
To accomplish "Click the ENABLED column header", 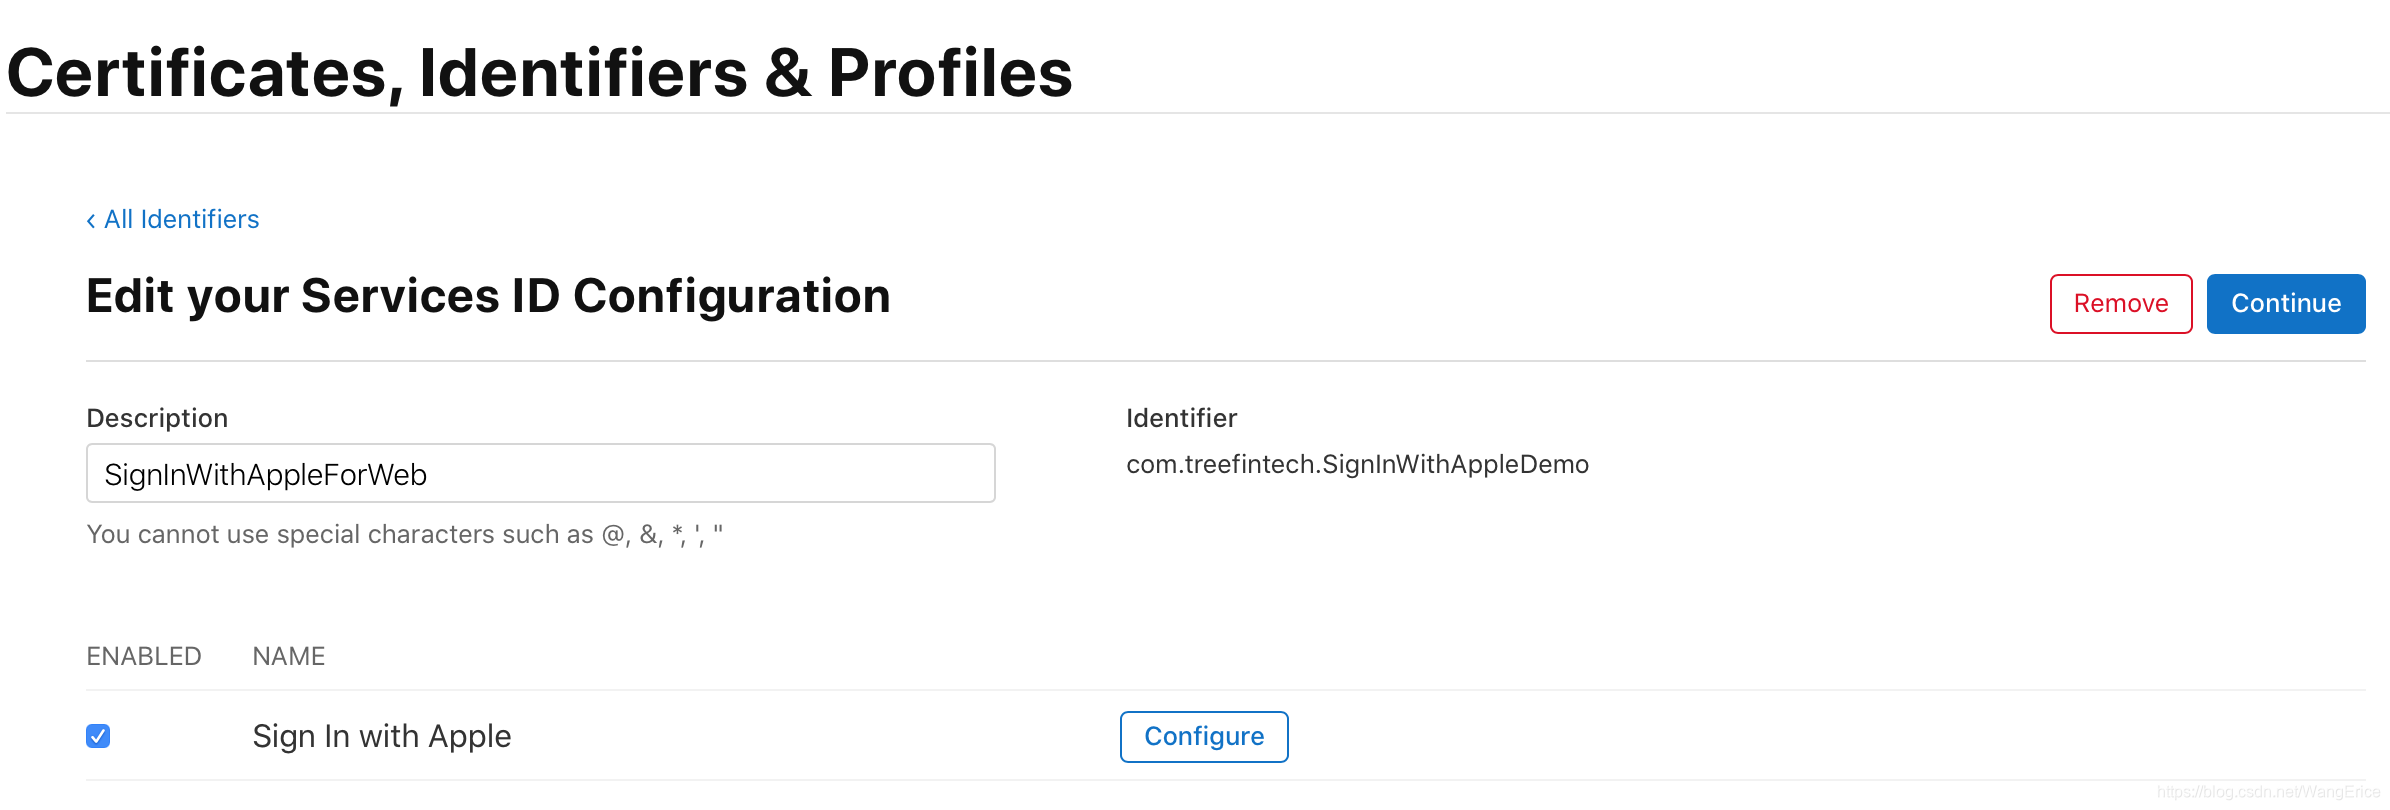I will [x=144, y=656].
